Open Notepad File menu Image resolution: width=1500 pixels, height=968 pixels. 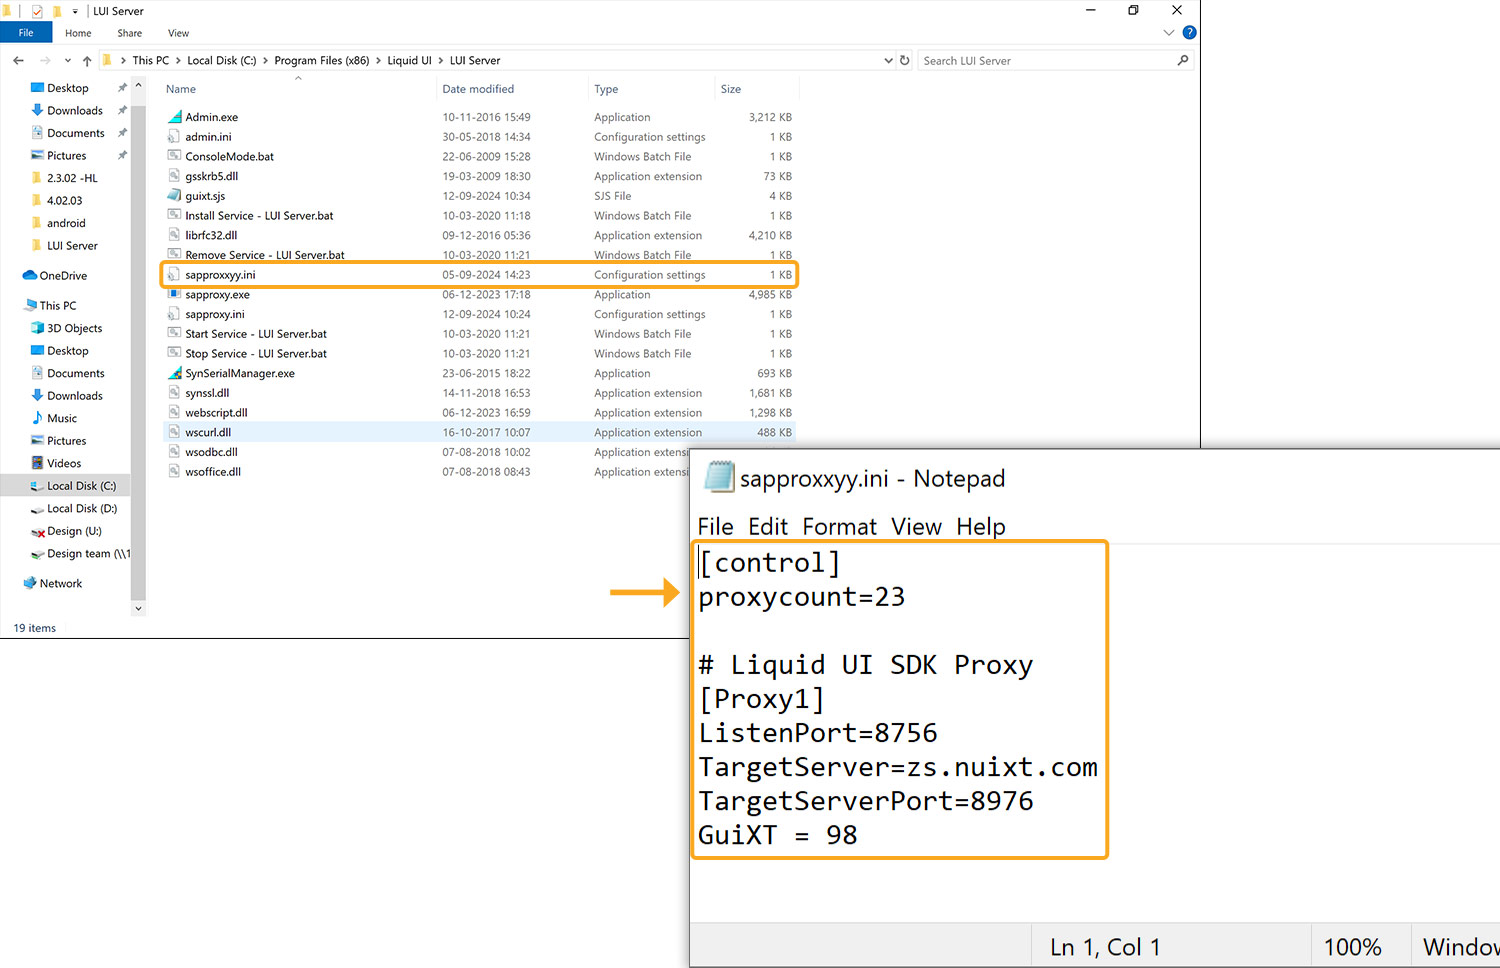715,527
